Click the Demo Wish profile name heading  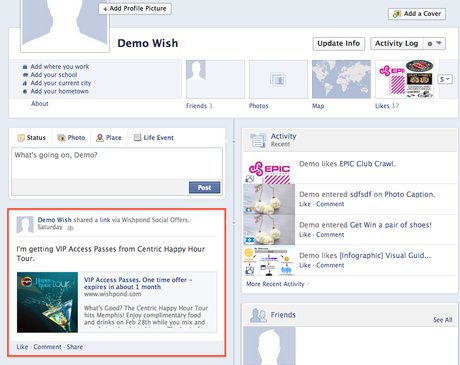coord(148,43)
